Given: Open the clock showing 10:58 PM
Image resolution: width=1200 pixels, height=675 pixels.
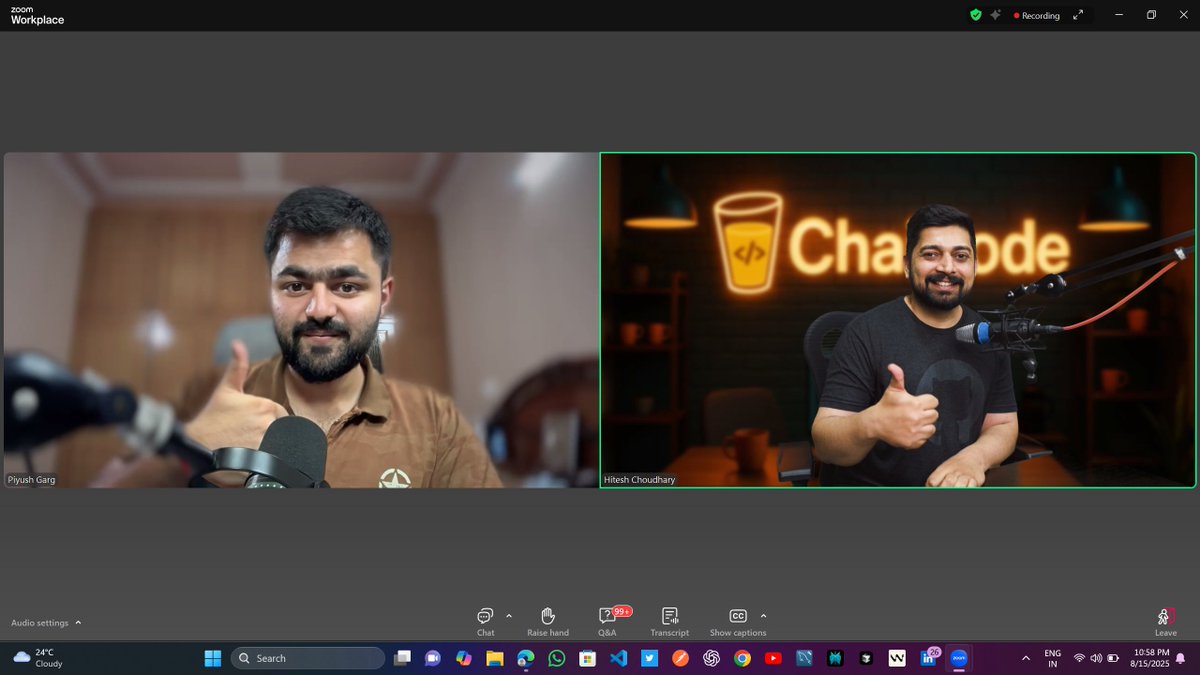Looking at the screenshot, I should 1149,658.
